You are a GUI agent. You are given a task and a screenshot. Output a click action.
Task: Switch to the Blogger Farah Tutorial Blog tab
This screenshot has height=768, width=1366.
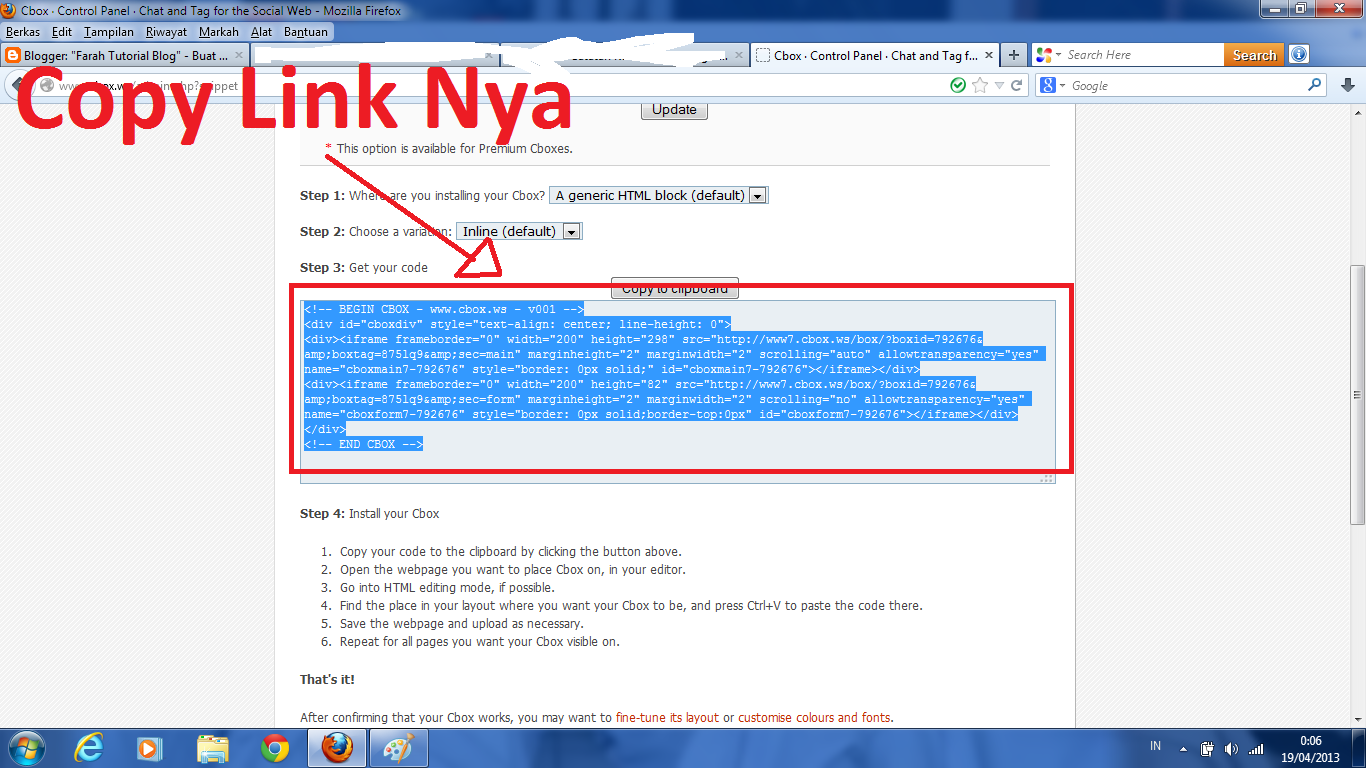123,56
